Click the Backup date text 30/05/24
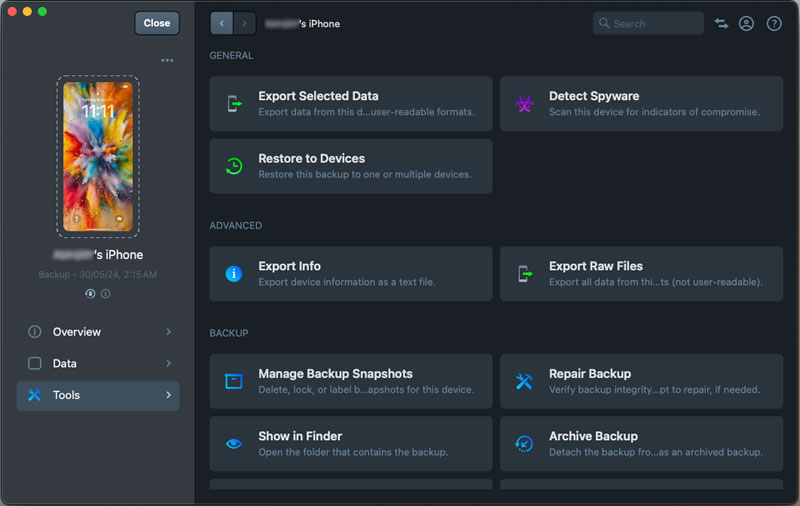Viewport: 800px width, 506px height. pyautogui.click(x=98, y=274)
